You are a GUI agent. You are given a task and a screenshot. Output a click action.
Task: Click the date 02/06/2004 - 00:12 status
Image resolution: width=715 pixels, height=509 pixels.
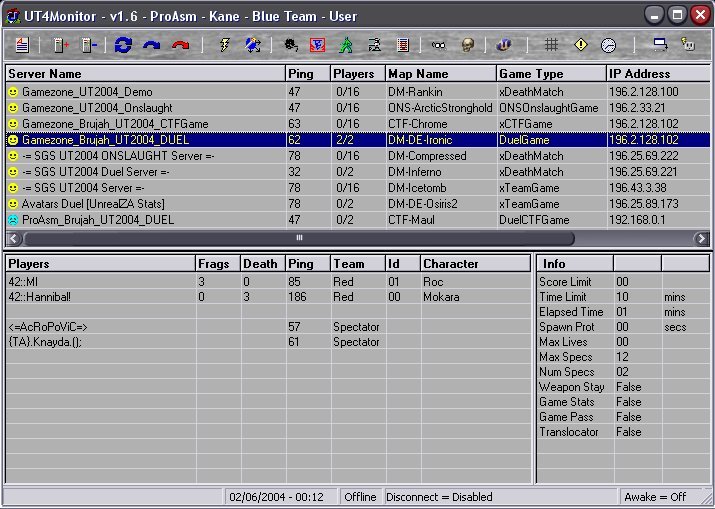pyautogui.click(x=280, y=497)
